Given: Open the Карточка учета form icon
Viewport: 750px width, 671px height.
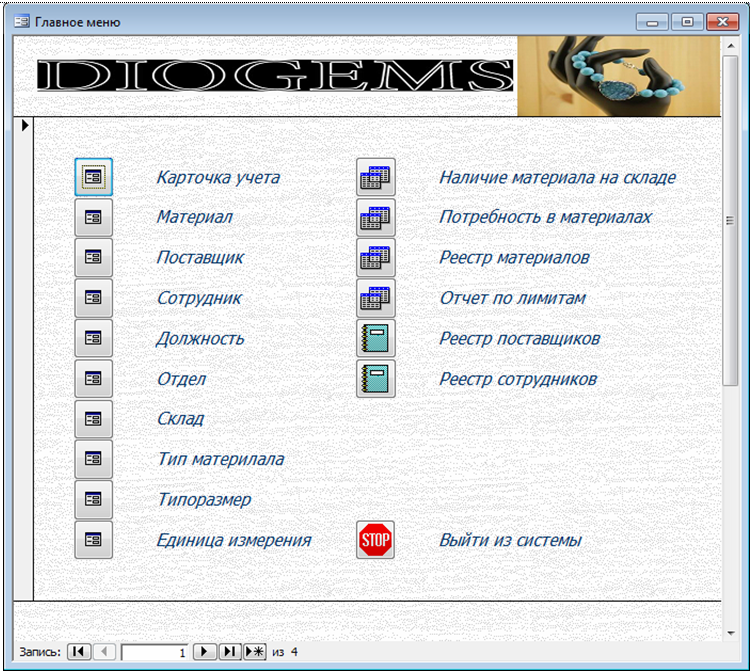Looking at the screenshot, I should [93, 177].
